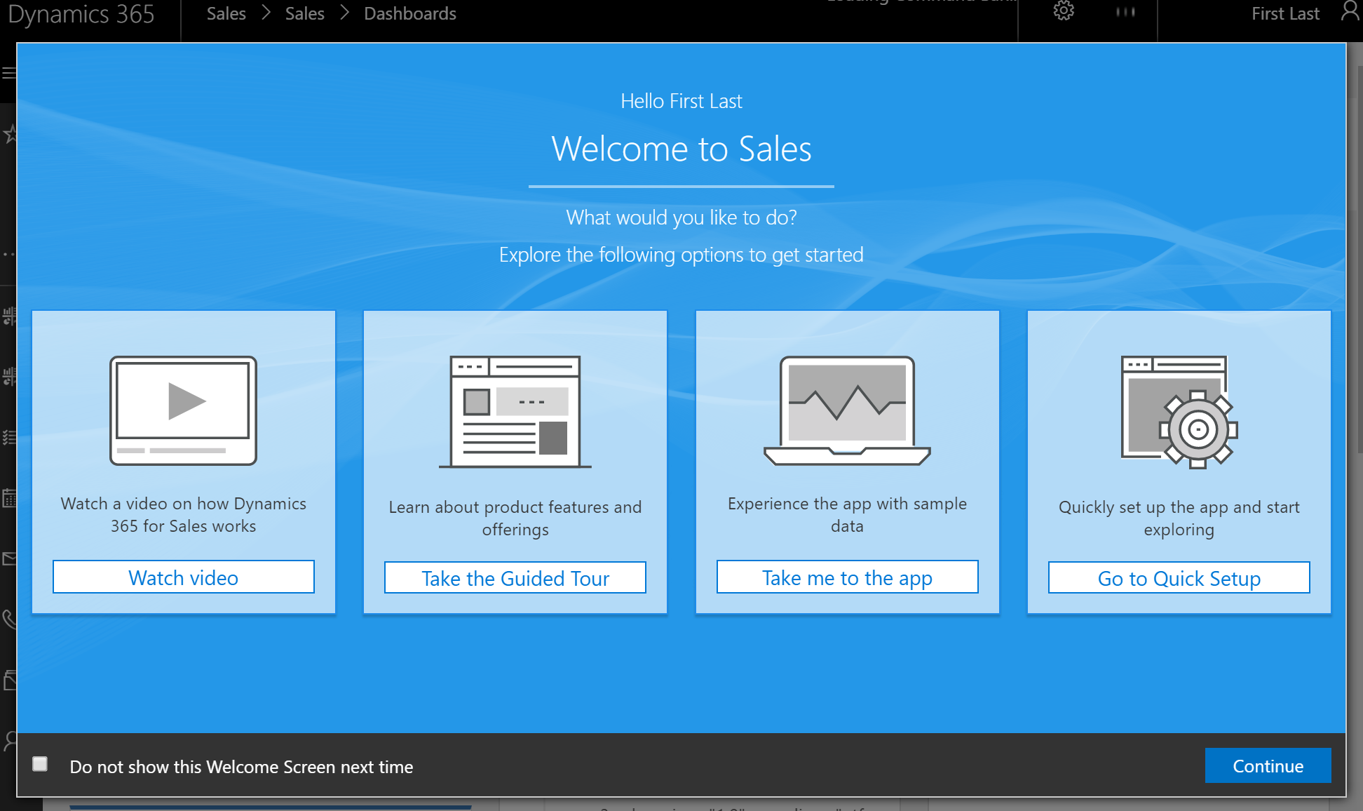Select Dashboards in the breadcrumb navigation
Image resolution: width=1363 pixels, height=811 pixels.
click(x=410, y=13)
